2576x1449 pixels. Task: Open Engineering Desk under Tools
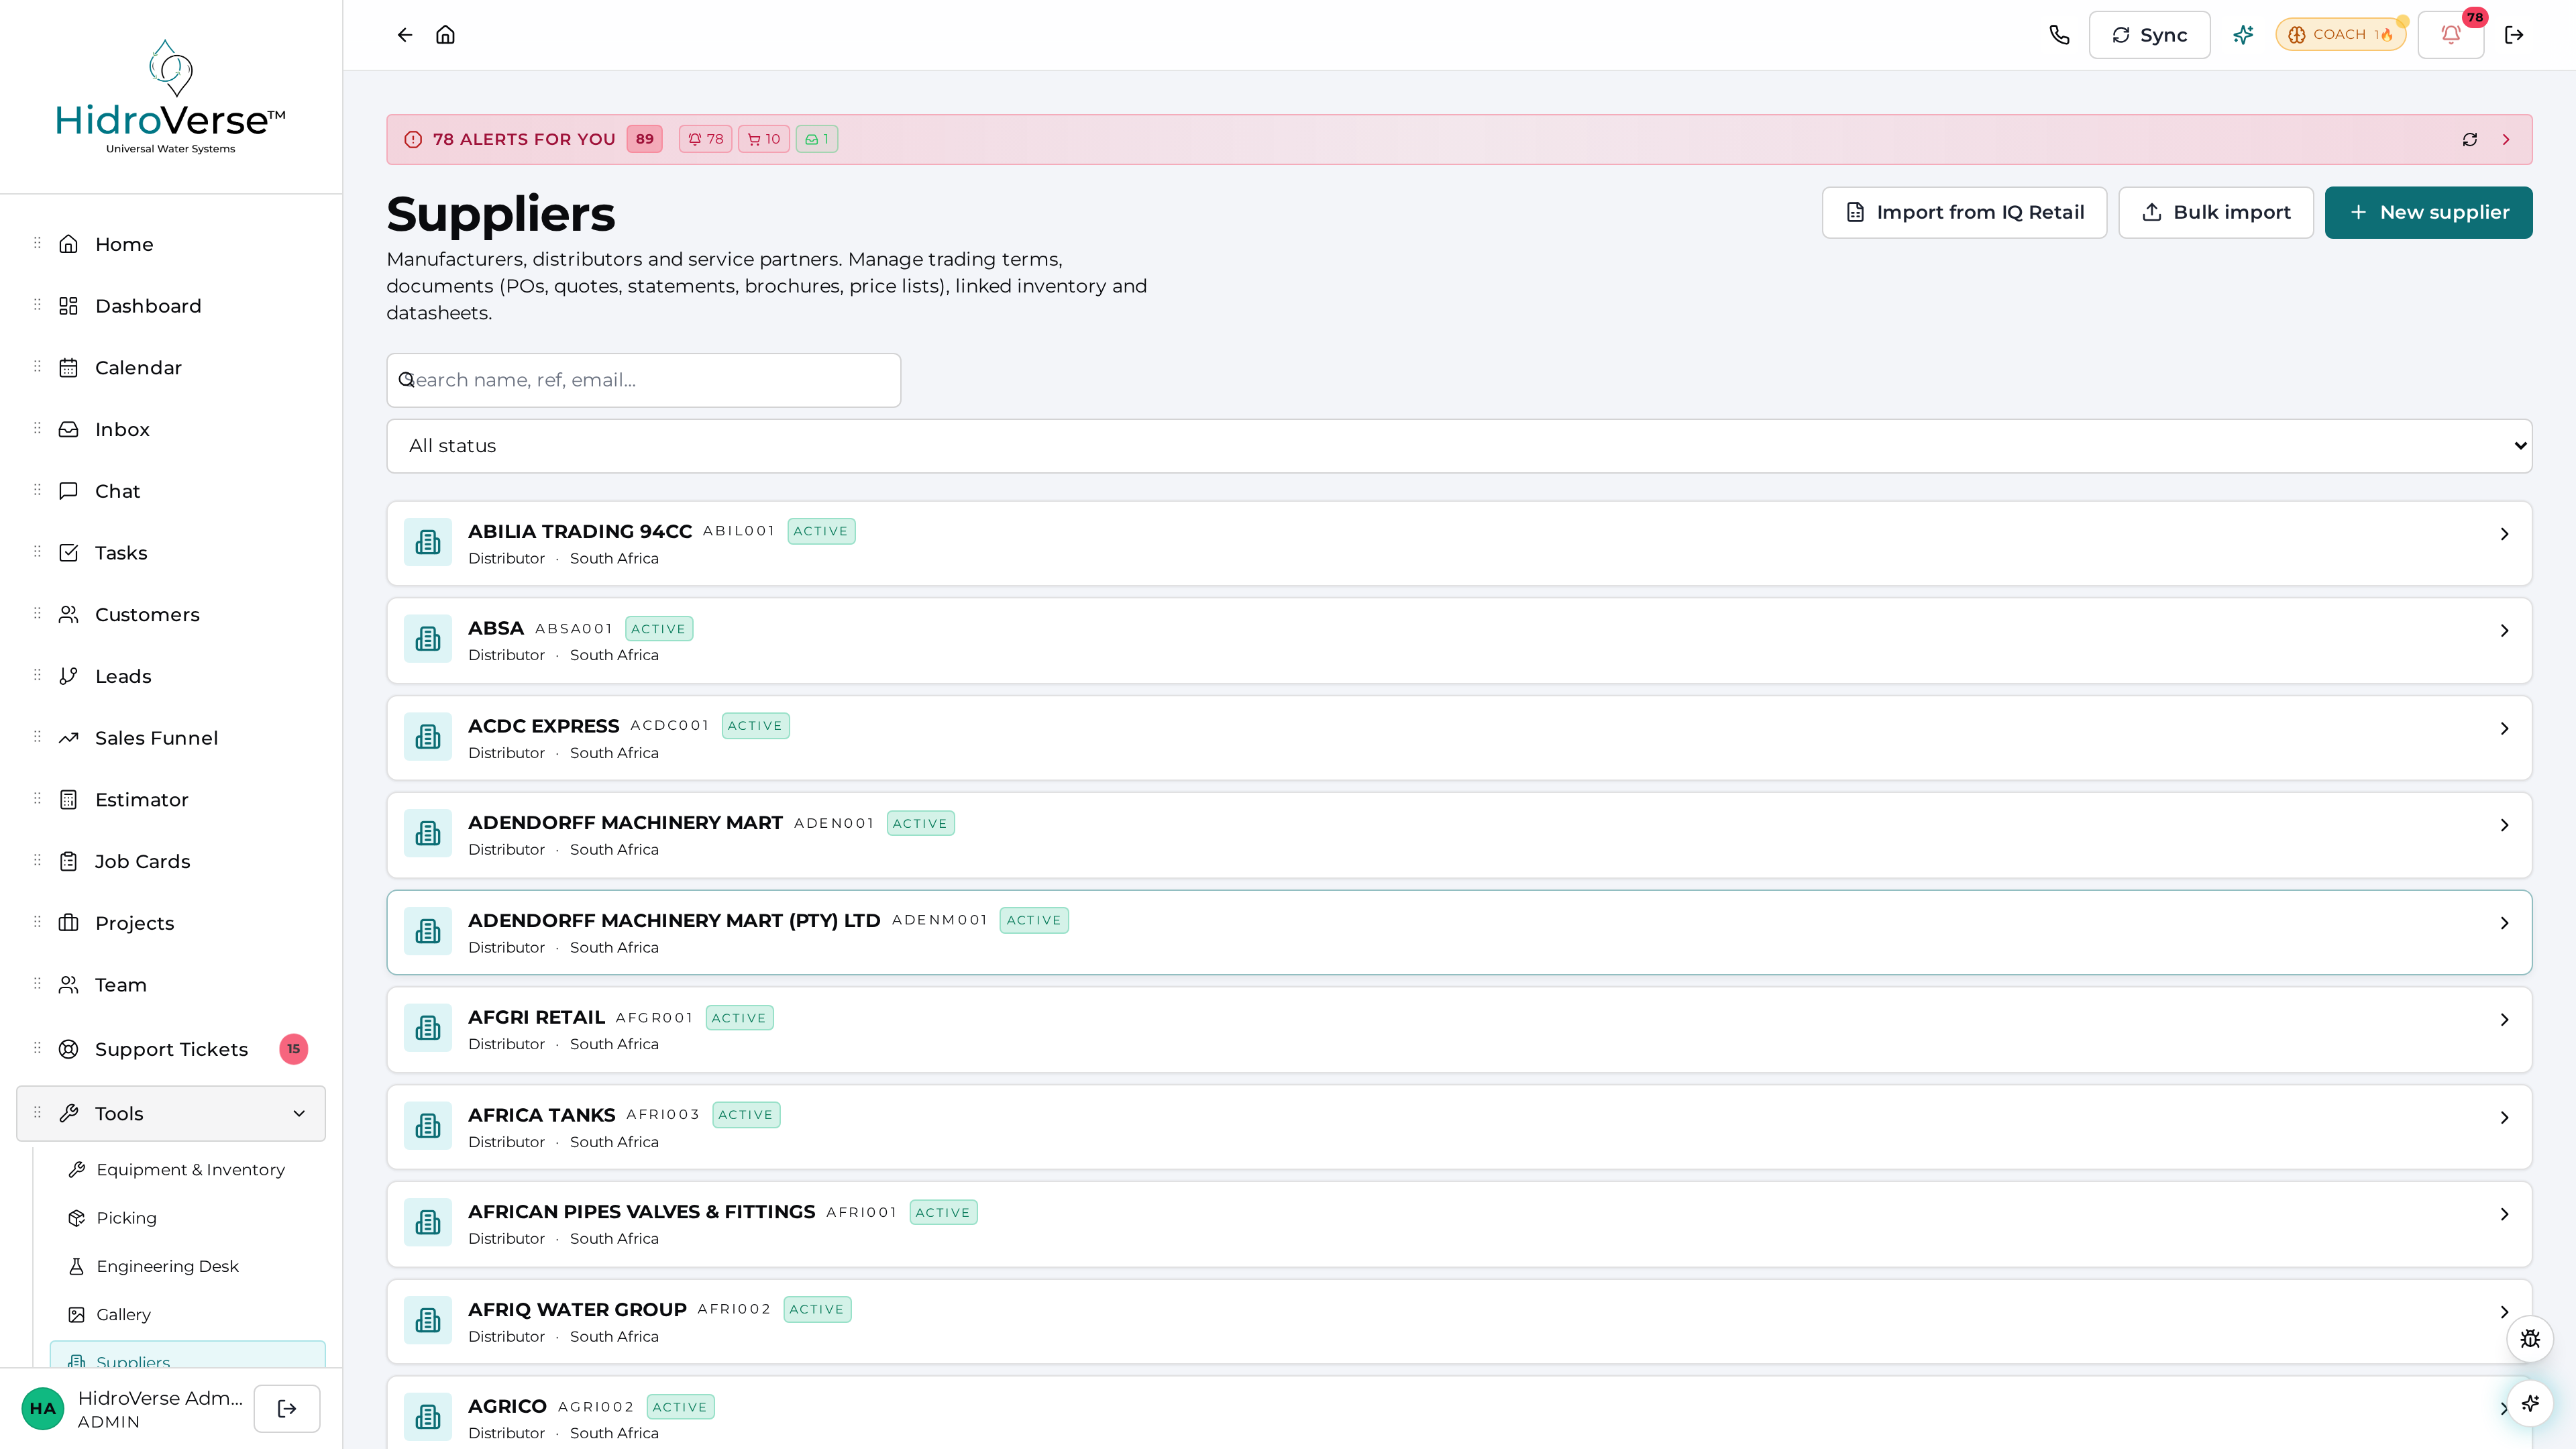click(x=188, y=1266)
